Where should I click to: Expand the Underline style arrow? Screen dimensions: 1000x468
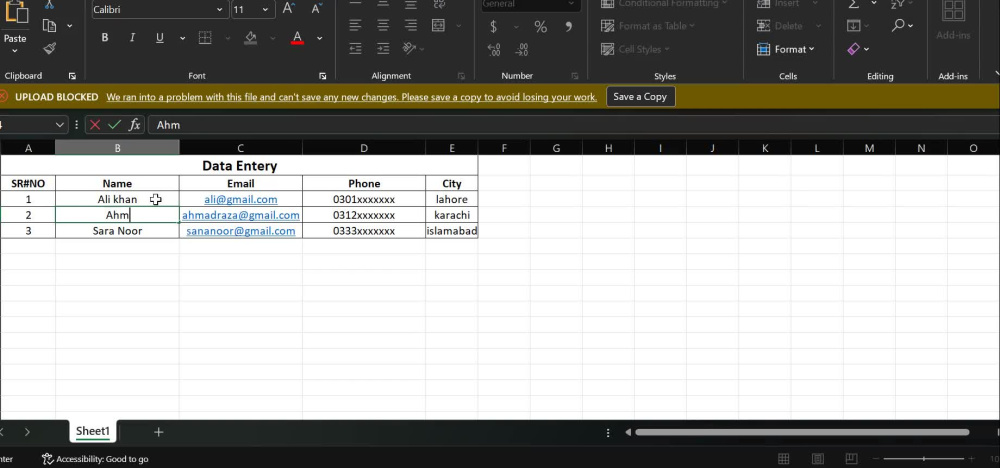coord(182,38)
